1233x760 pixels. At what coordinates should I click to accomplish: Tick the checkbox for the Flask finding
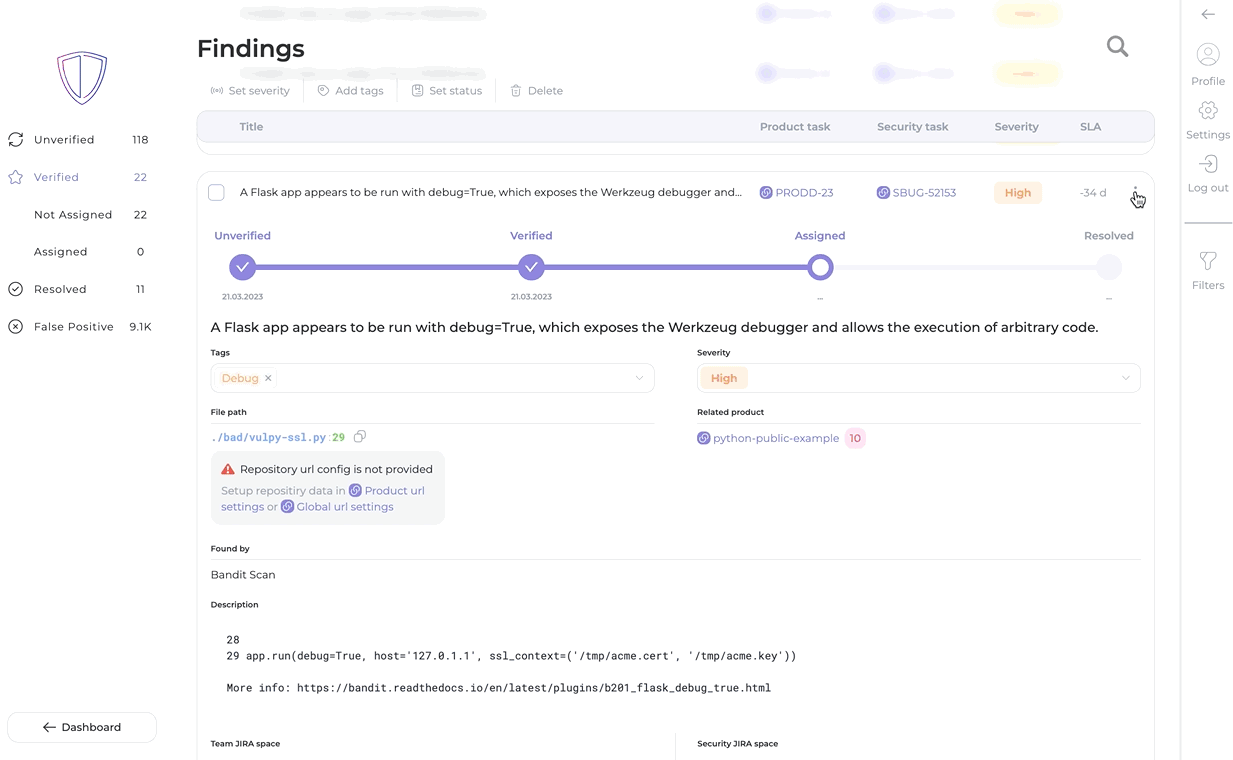pos(216,192)
